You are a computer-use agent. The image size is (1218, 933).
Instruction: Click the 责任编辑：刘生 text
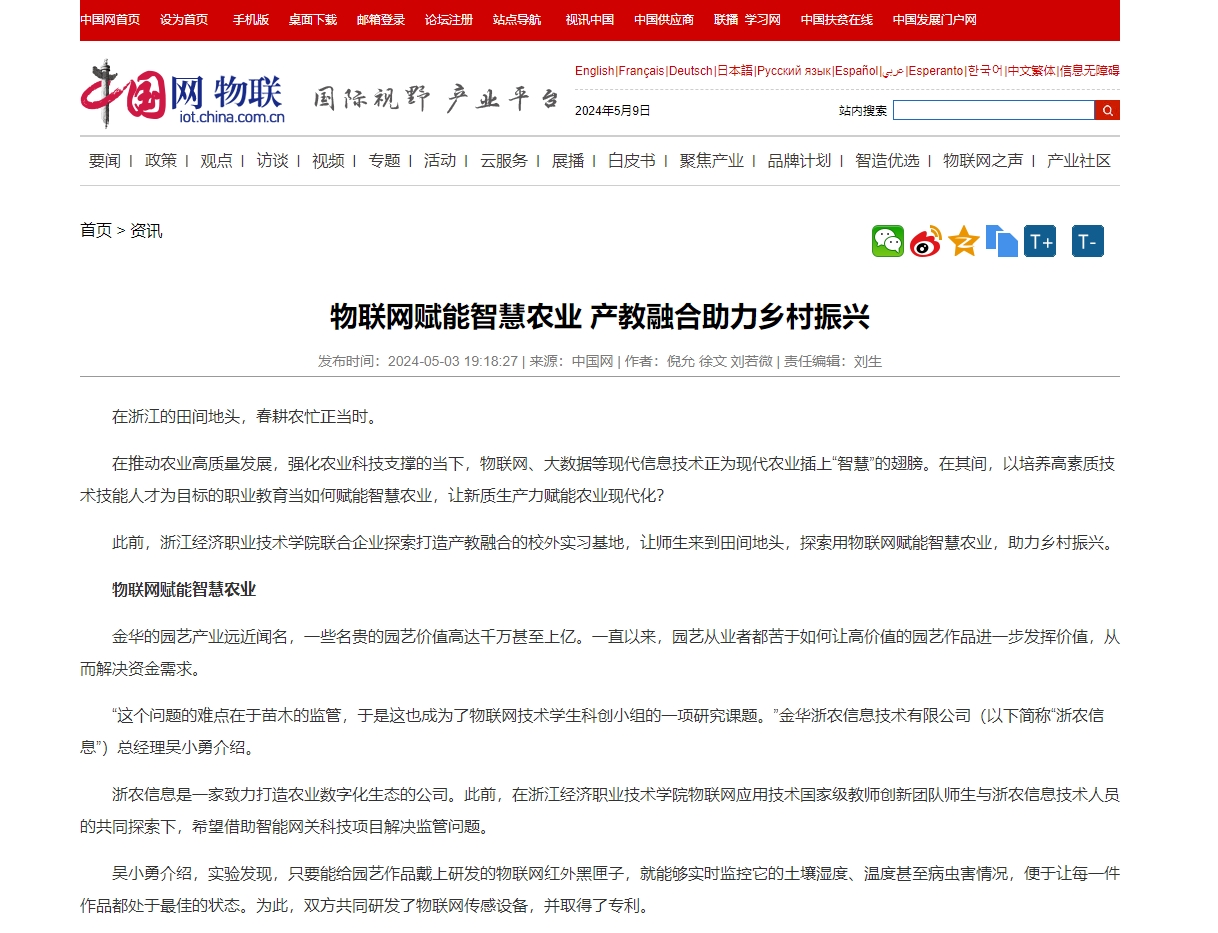[833, 362]
